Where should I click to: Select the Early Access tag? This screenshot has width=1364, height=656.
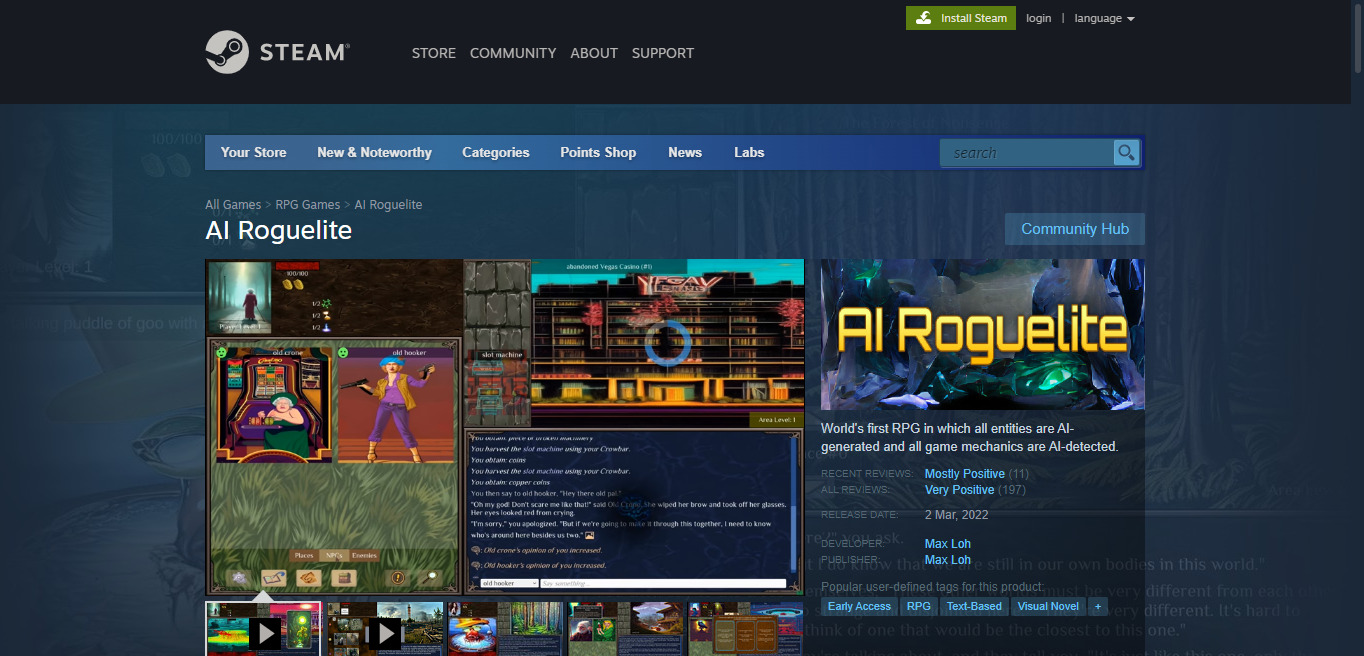(859, 606)
